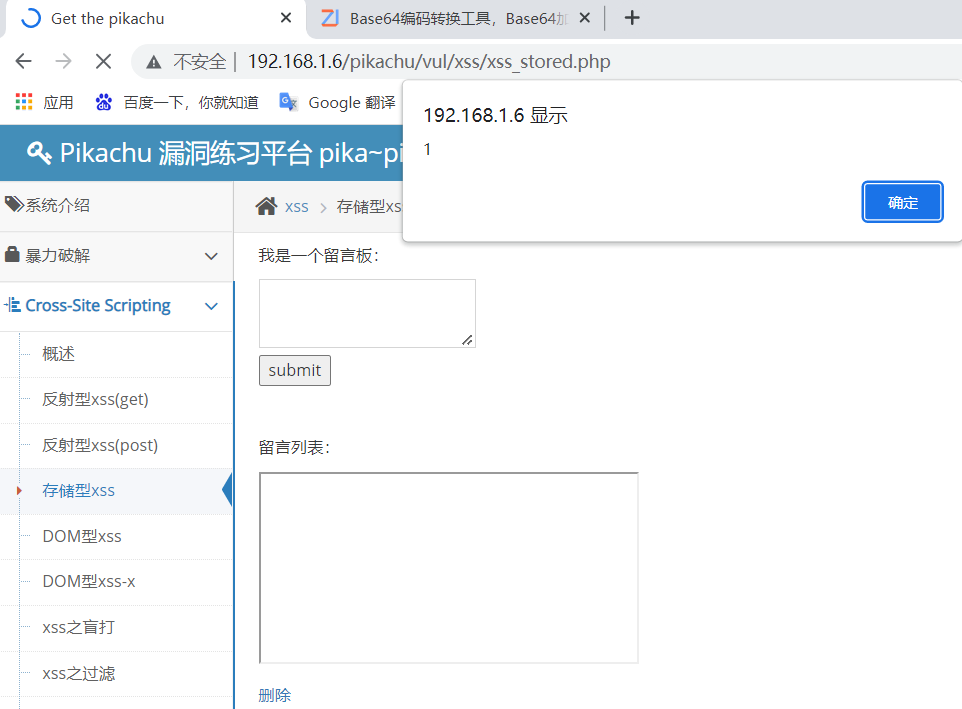Click the submit button on the message board
The image size is (962, 709).
pyautogui.click(x=294, y=370)
